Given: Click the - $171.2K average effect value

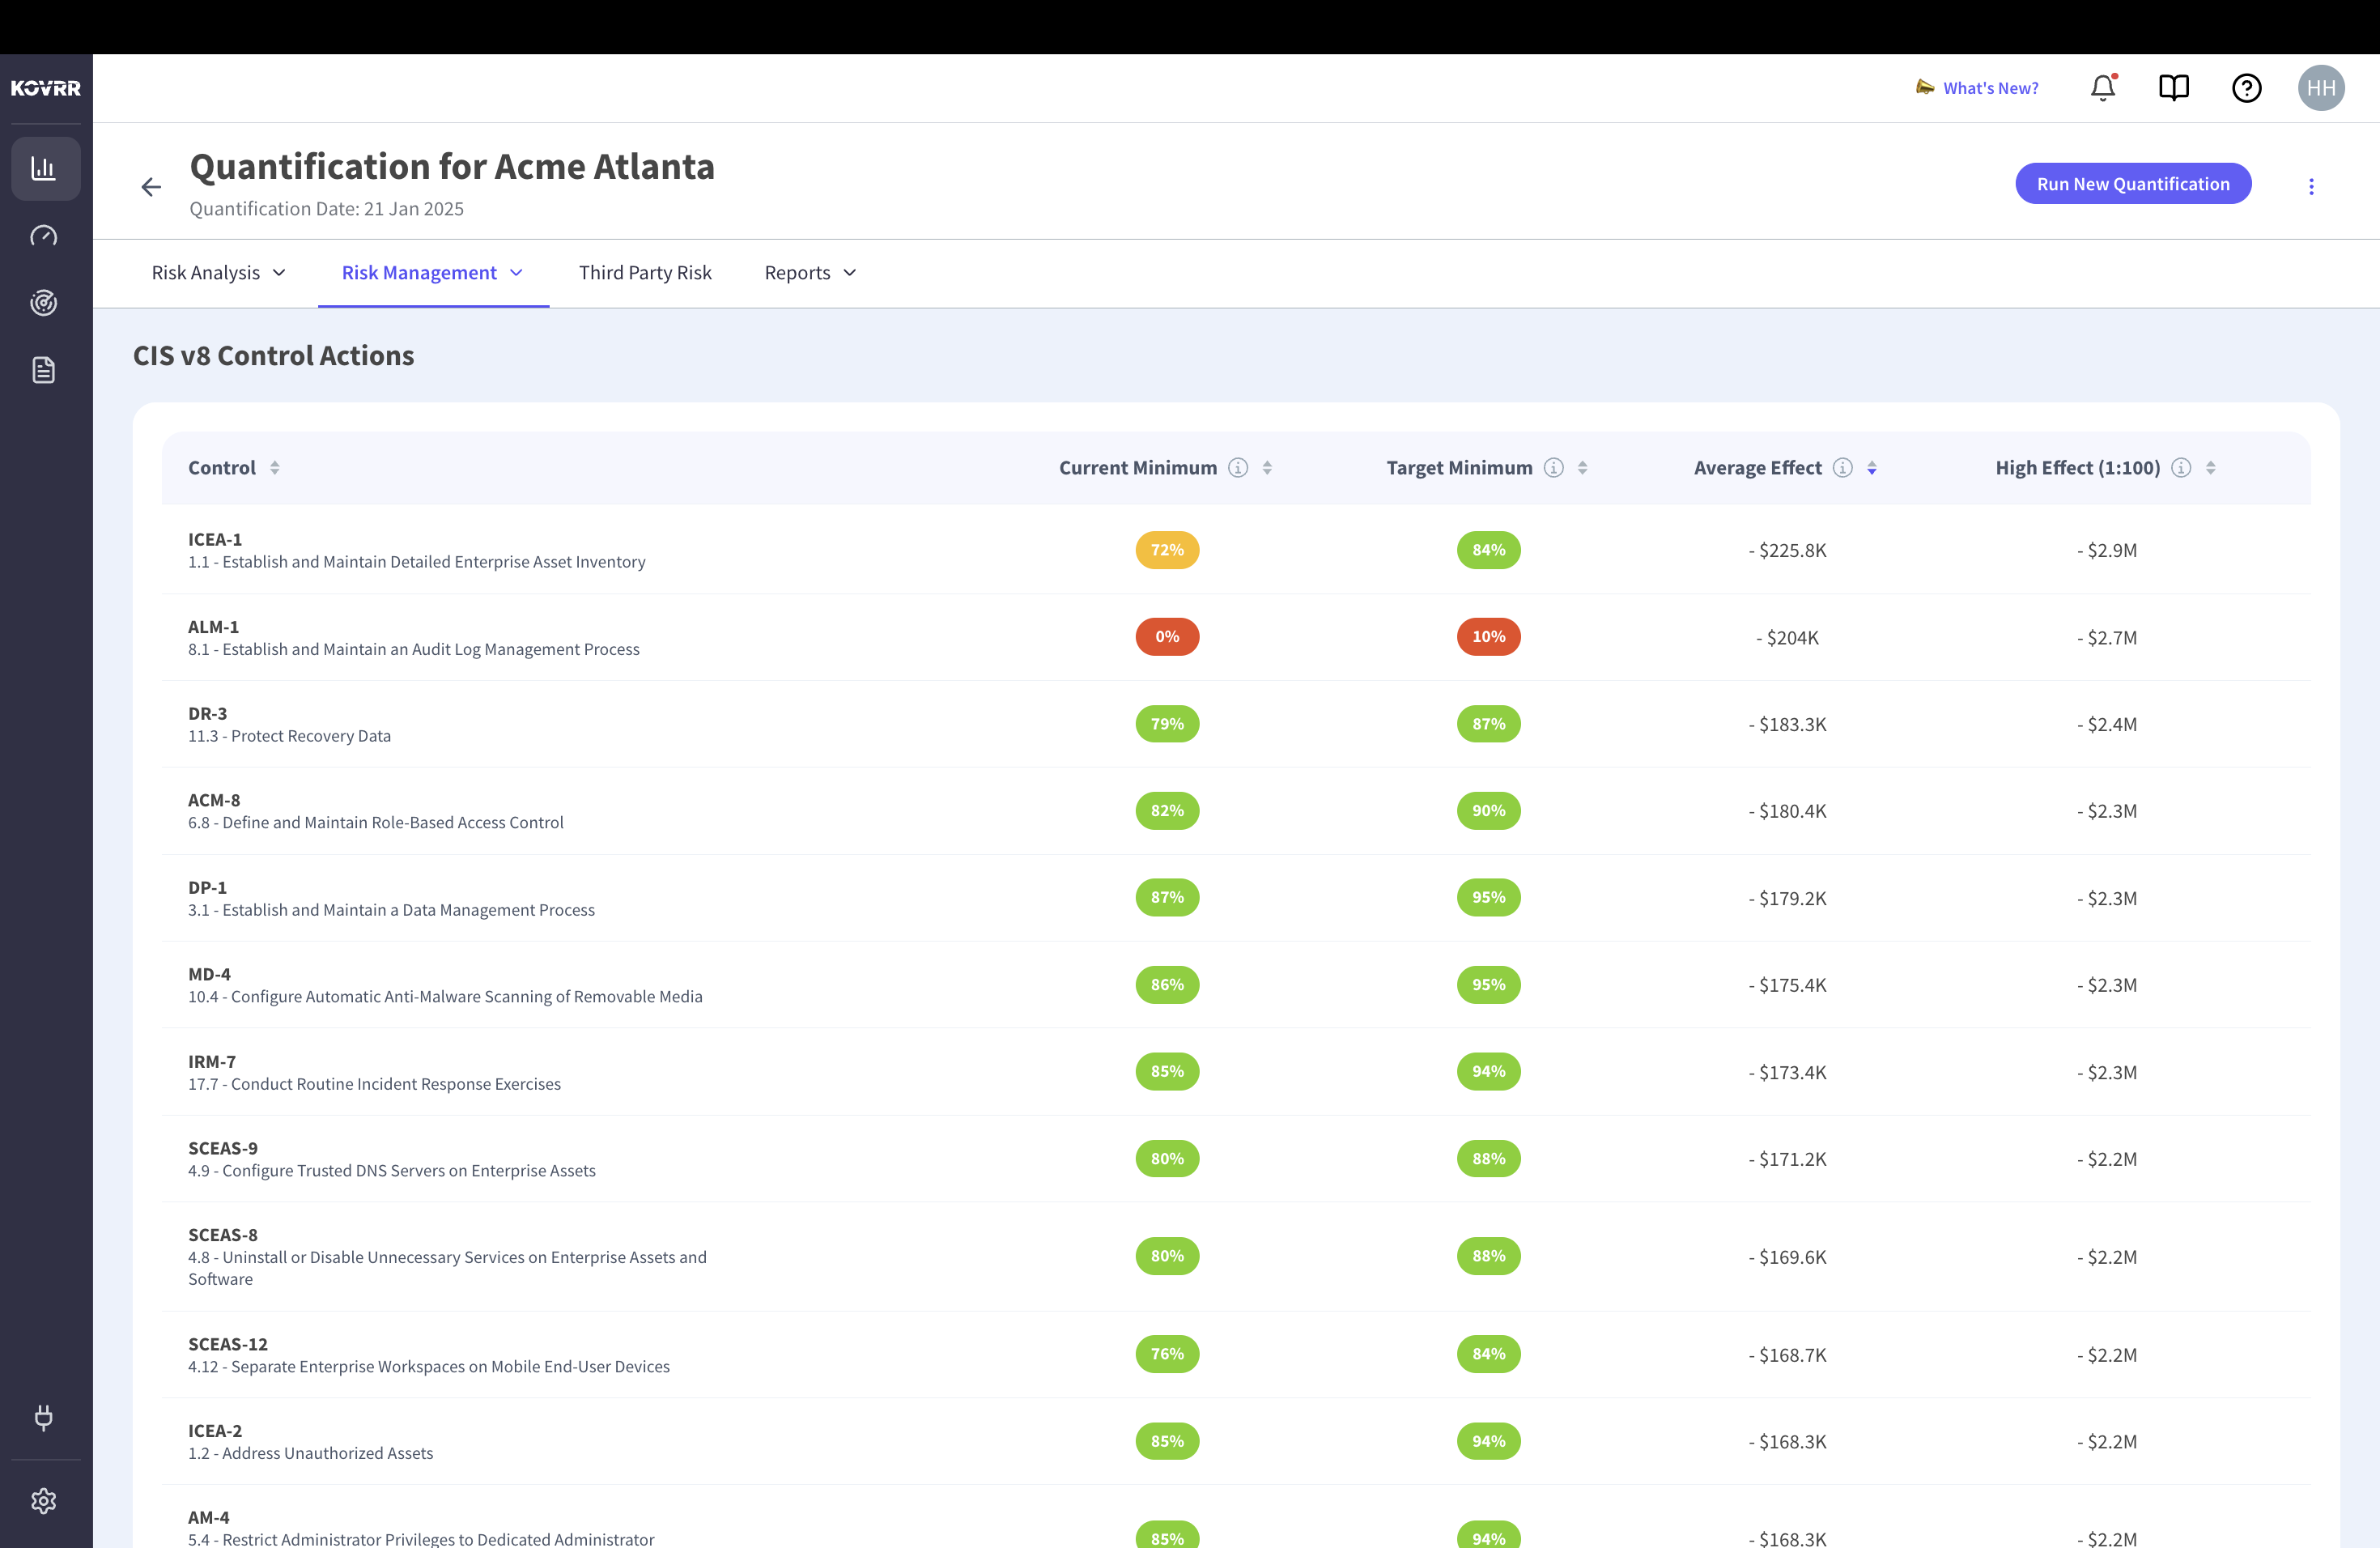Looking at the screenshot, I should [x=1787, y=1160].
